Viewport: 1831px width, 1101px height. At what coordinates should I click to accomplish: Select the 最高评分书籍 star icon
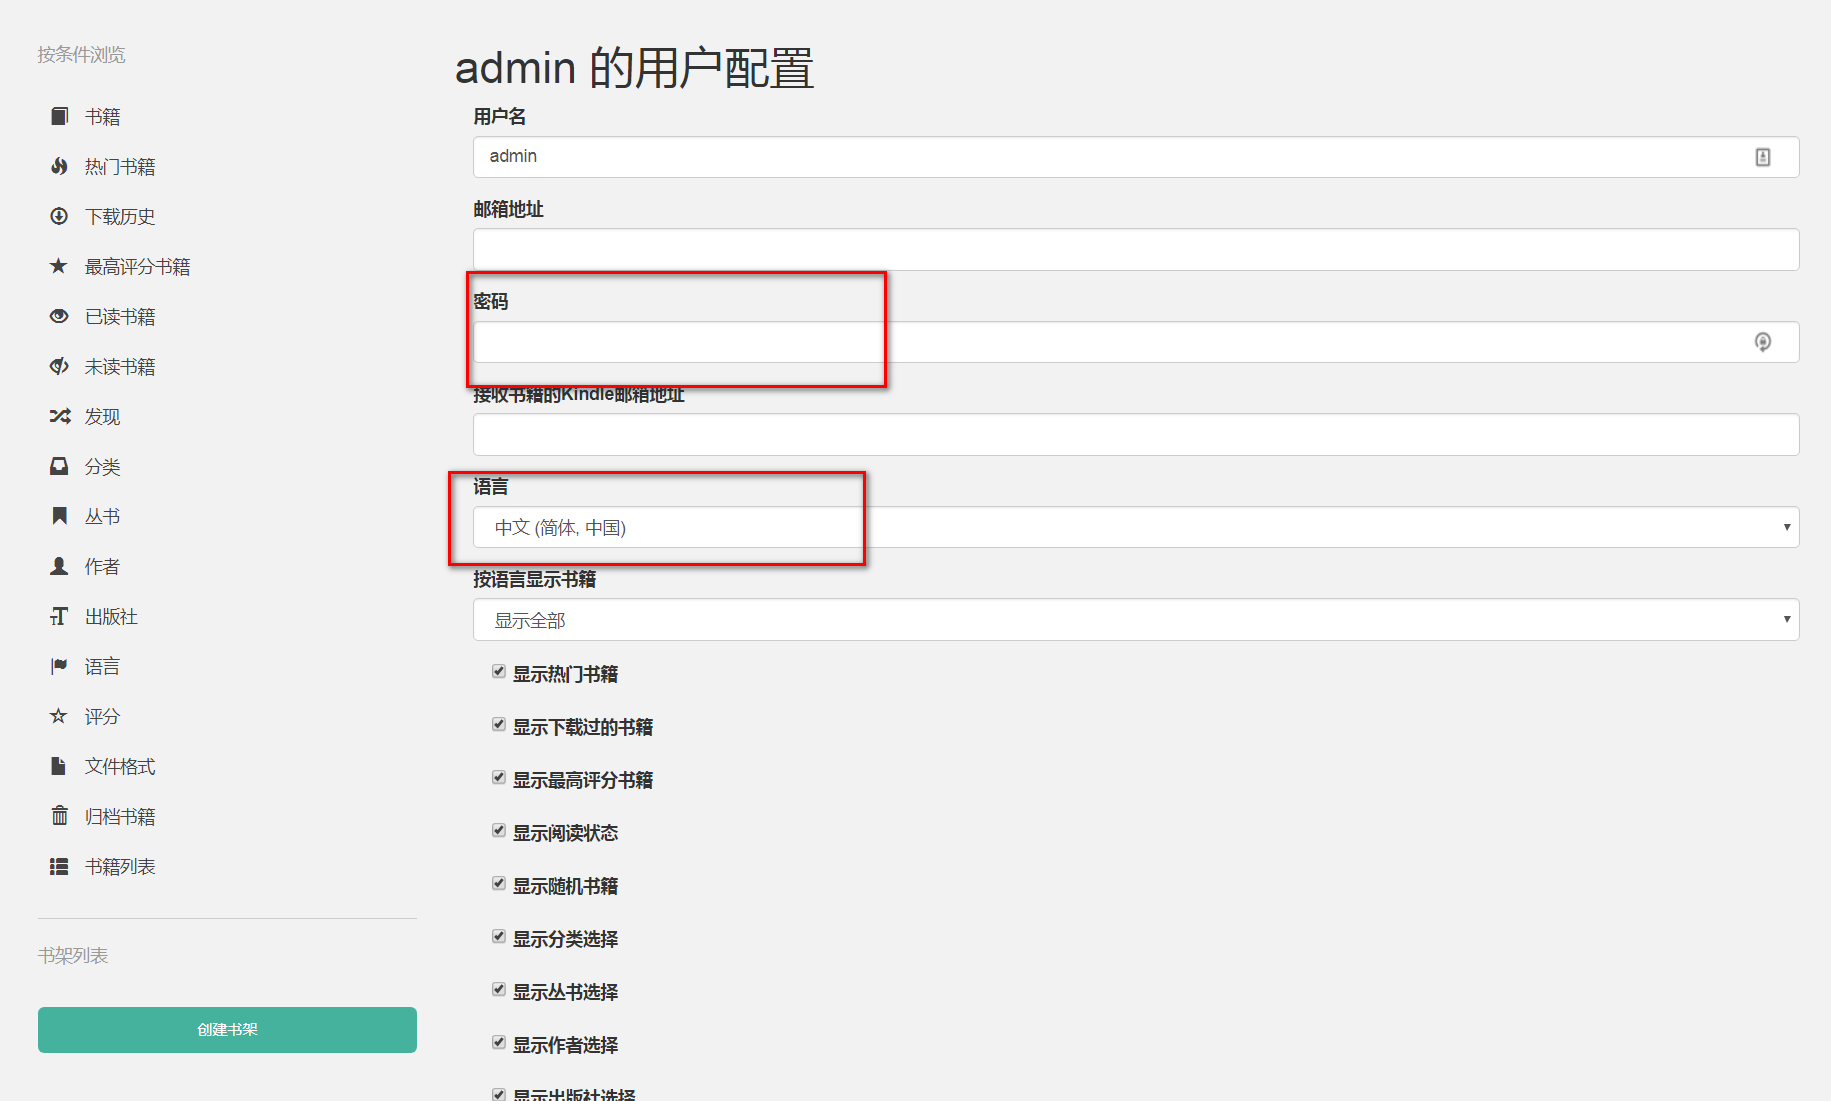pos(59,266)
